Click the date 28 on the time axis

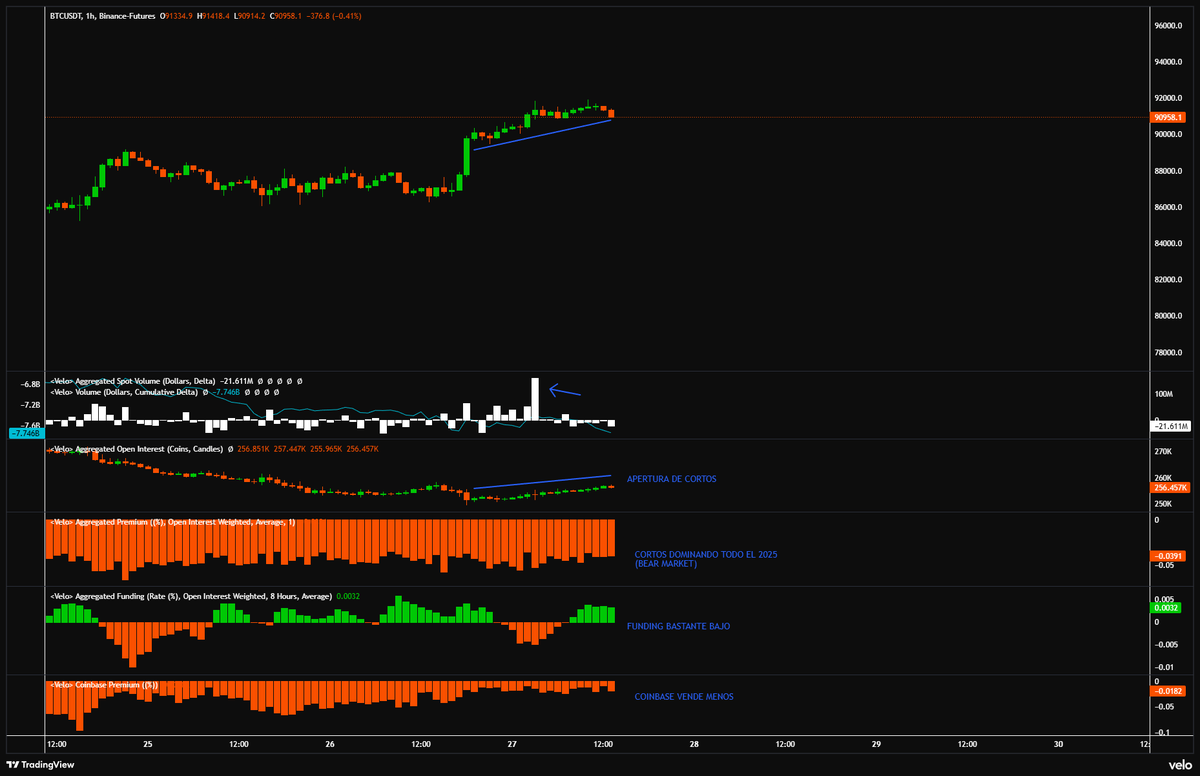[693, 744]
